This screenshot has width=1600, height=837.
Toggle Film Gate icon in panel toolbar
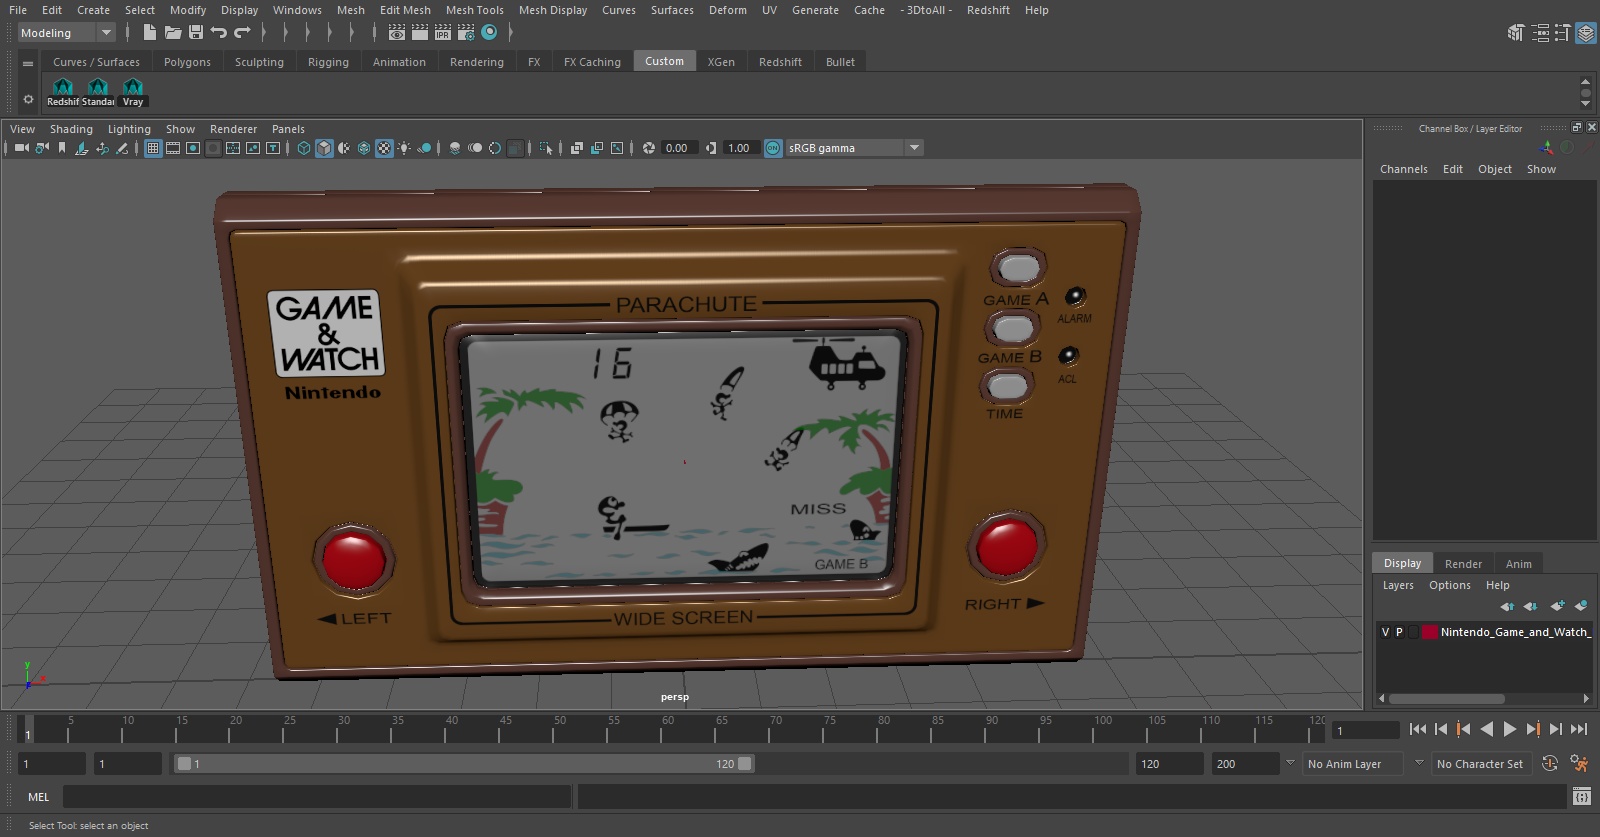click(173, 148)
